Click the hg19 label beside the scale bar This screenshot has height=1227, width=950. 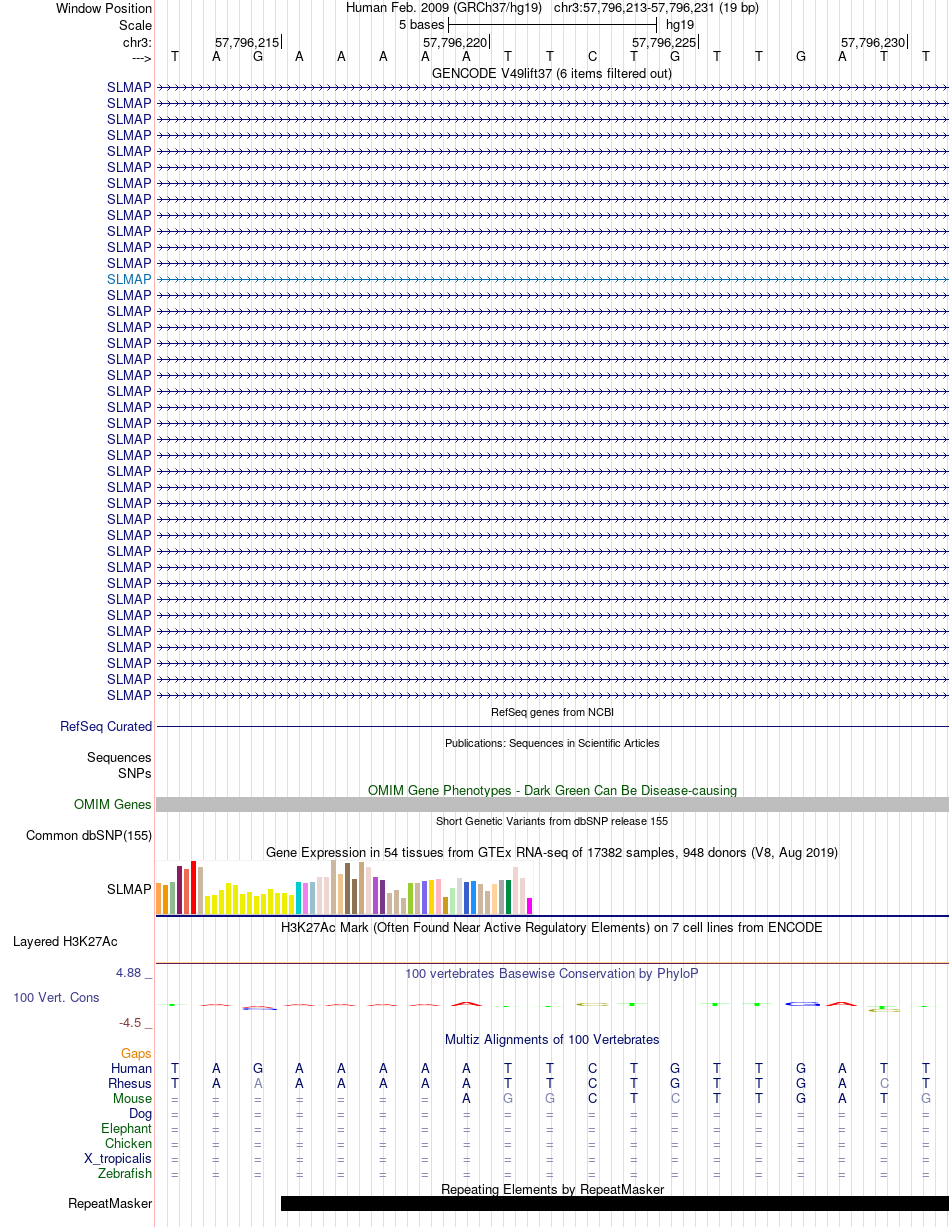pyautogui.click(x=680, y=24)
